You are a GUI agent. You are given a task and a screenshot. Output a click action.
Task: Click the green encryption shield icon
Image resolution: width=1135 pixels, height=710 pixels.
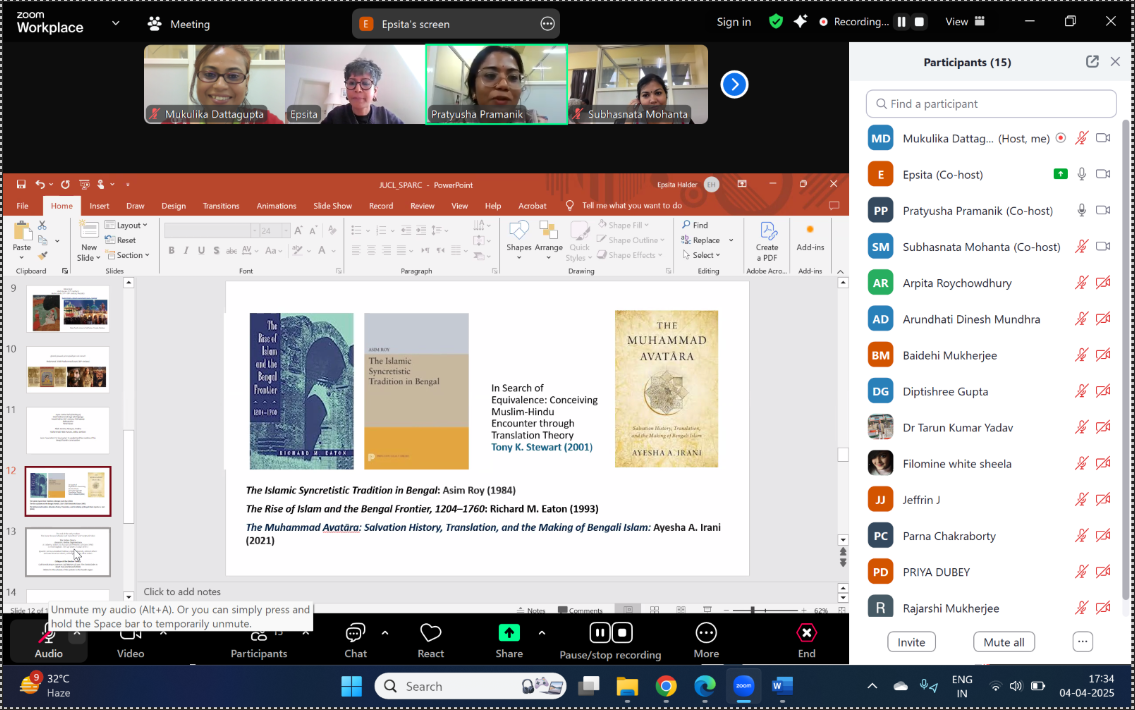pyautogui.click(x=775, y=22)
